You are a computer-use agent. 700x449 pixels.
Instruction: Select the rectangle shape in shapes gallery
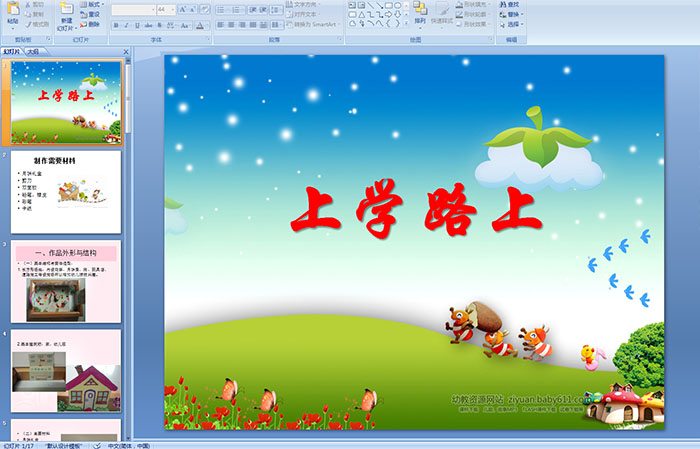coord(389,5)
